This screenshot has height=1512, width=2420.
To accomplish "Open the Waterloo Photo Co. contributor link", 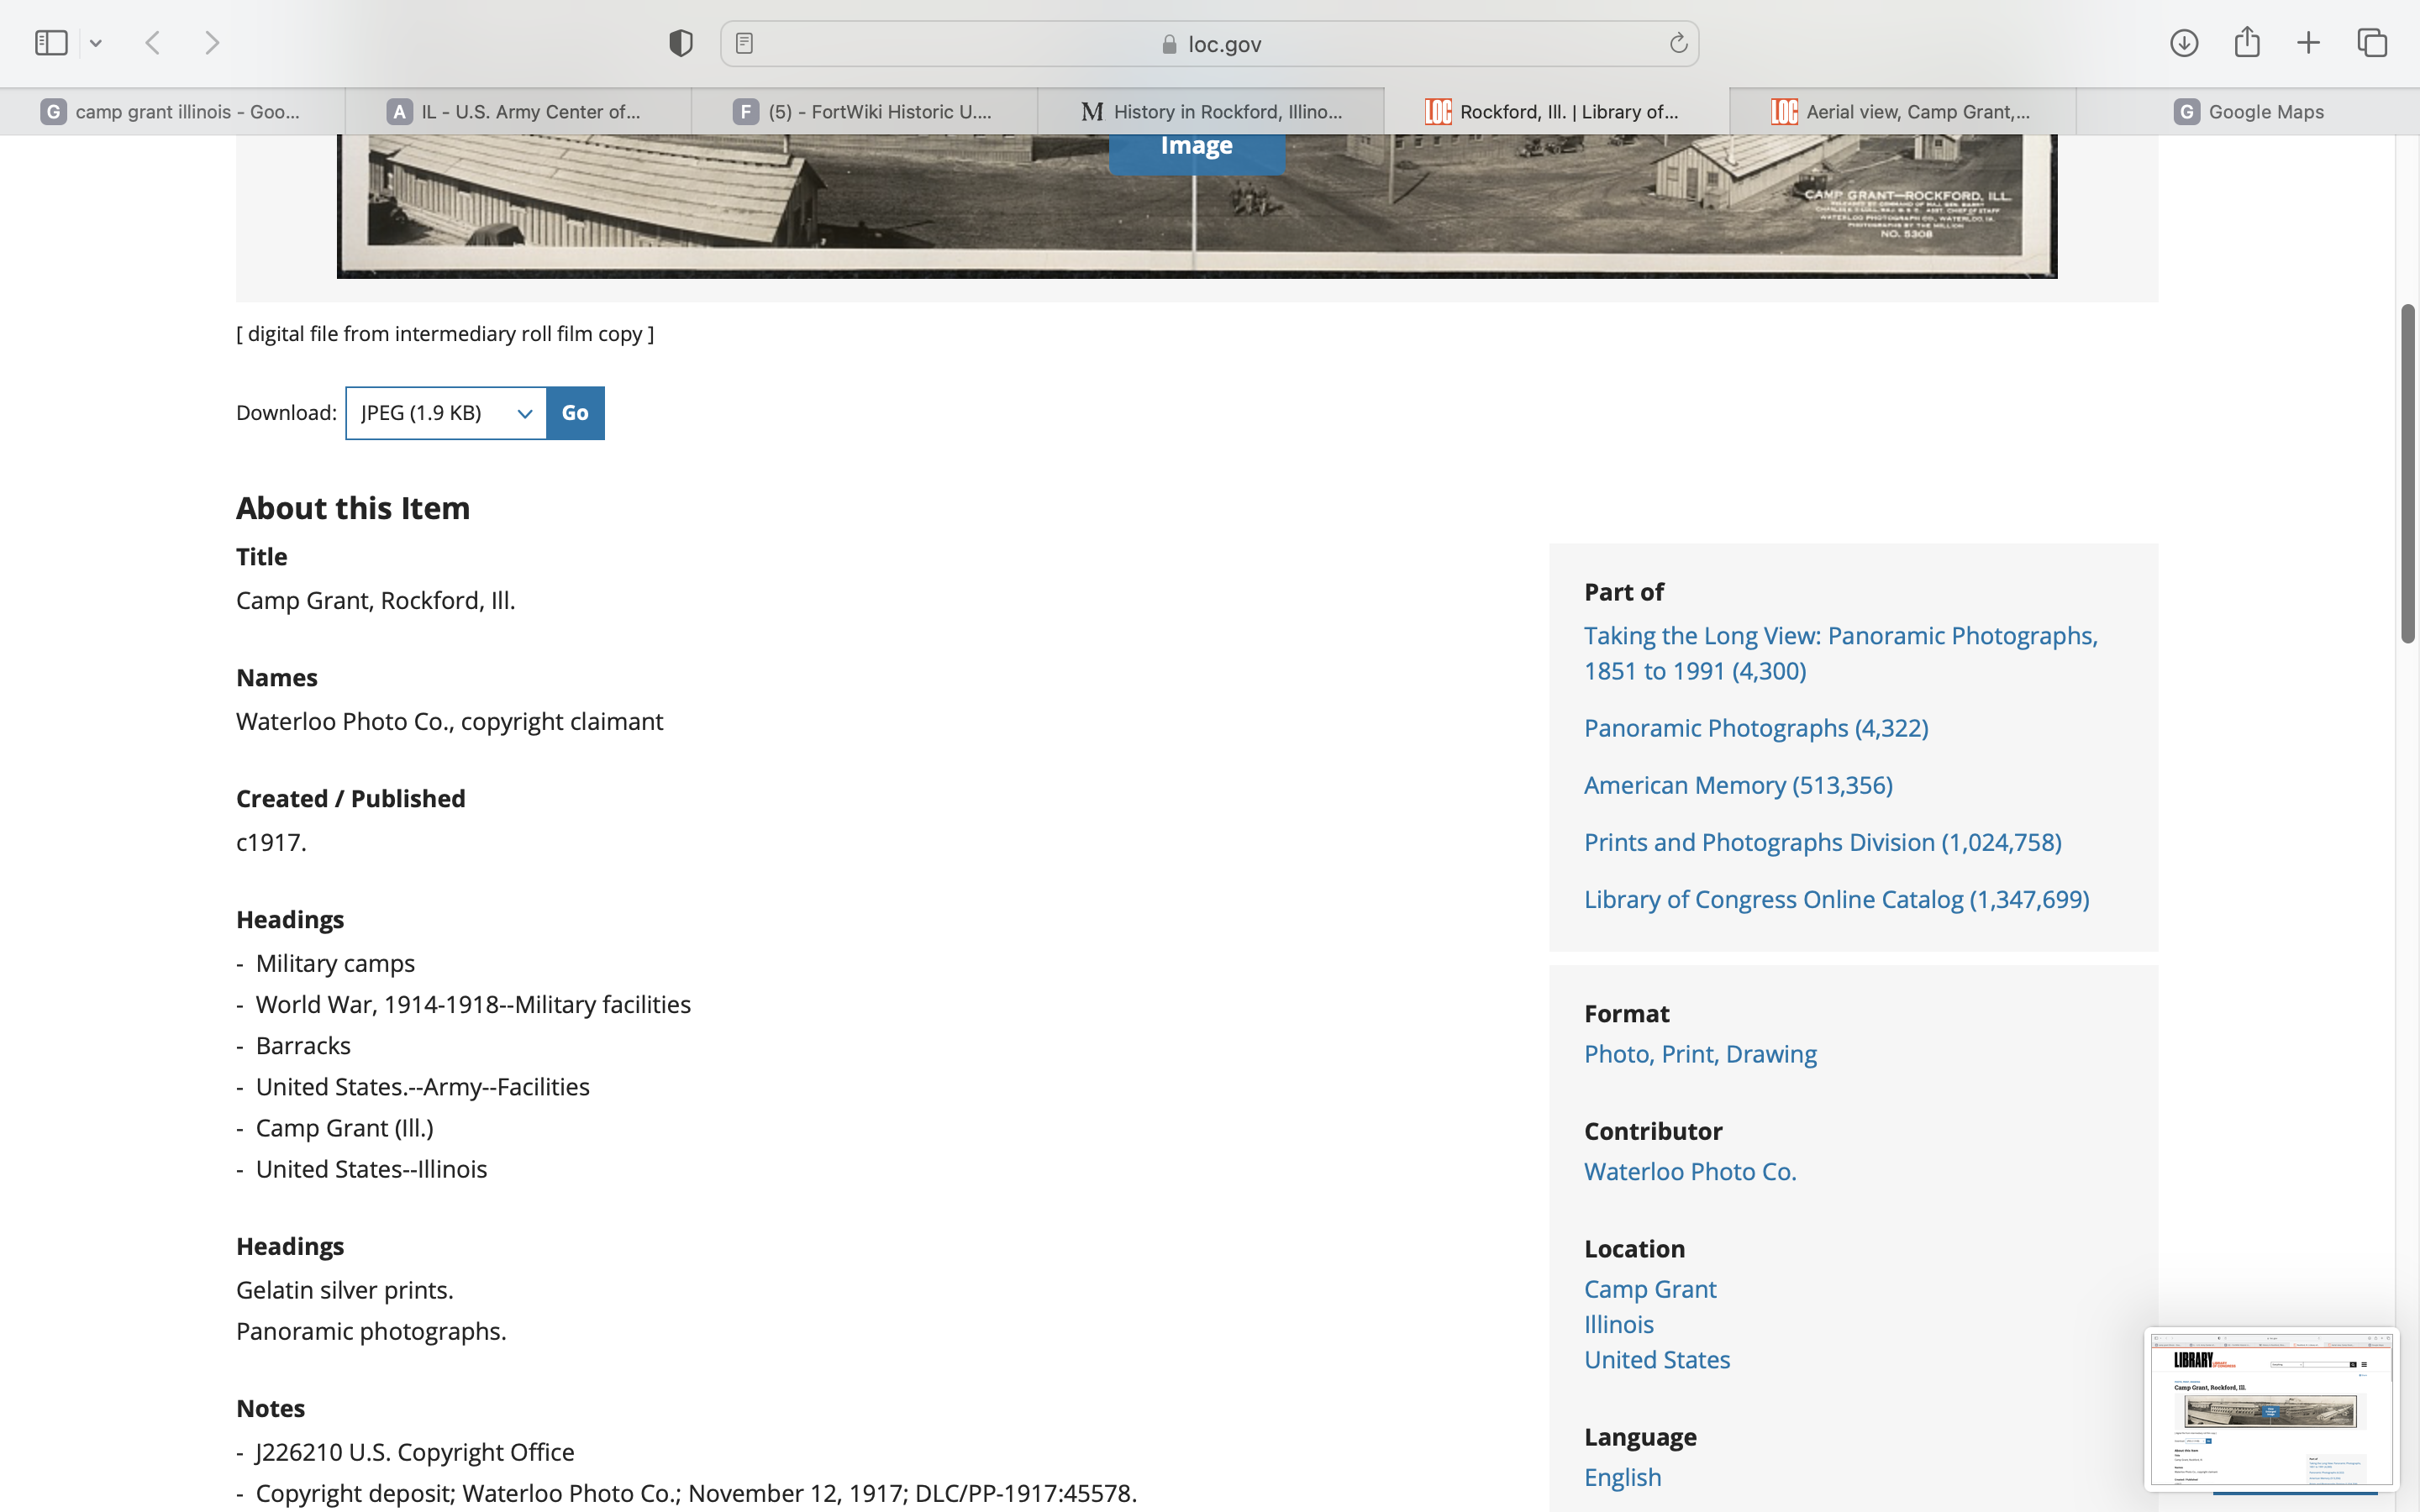I will pyautogui.click(x=1690, y=1171).
